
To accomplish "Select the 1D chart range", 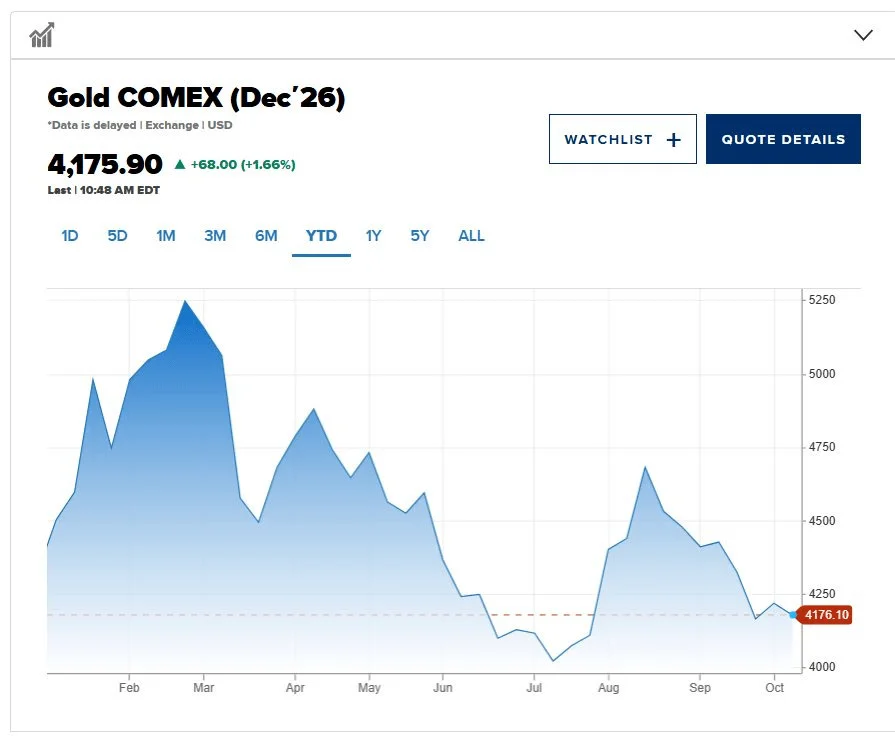I will (70, 236).
